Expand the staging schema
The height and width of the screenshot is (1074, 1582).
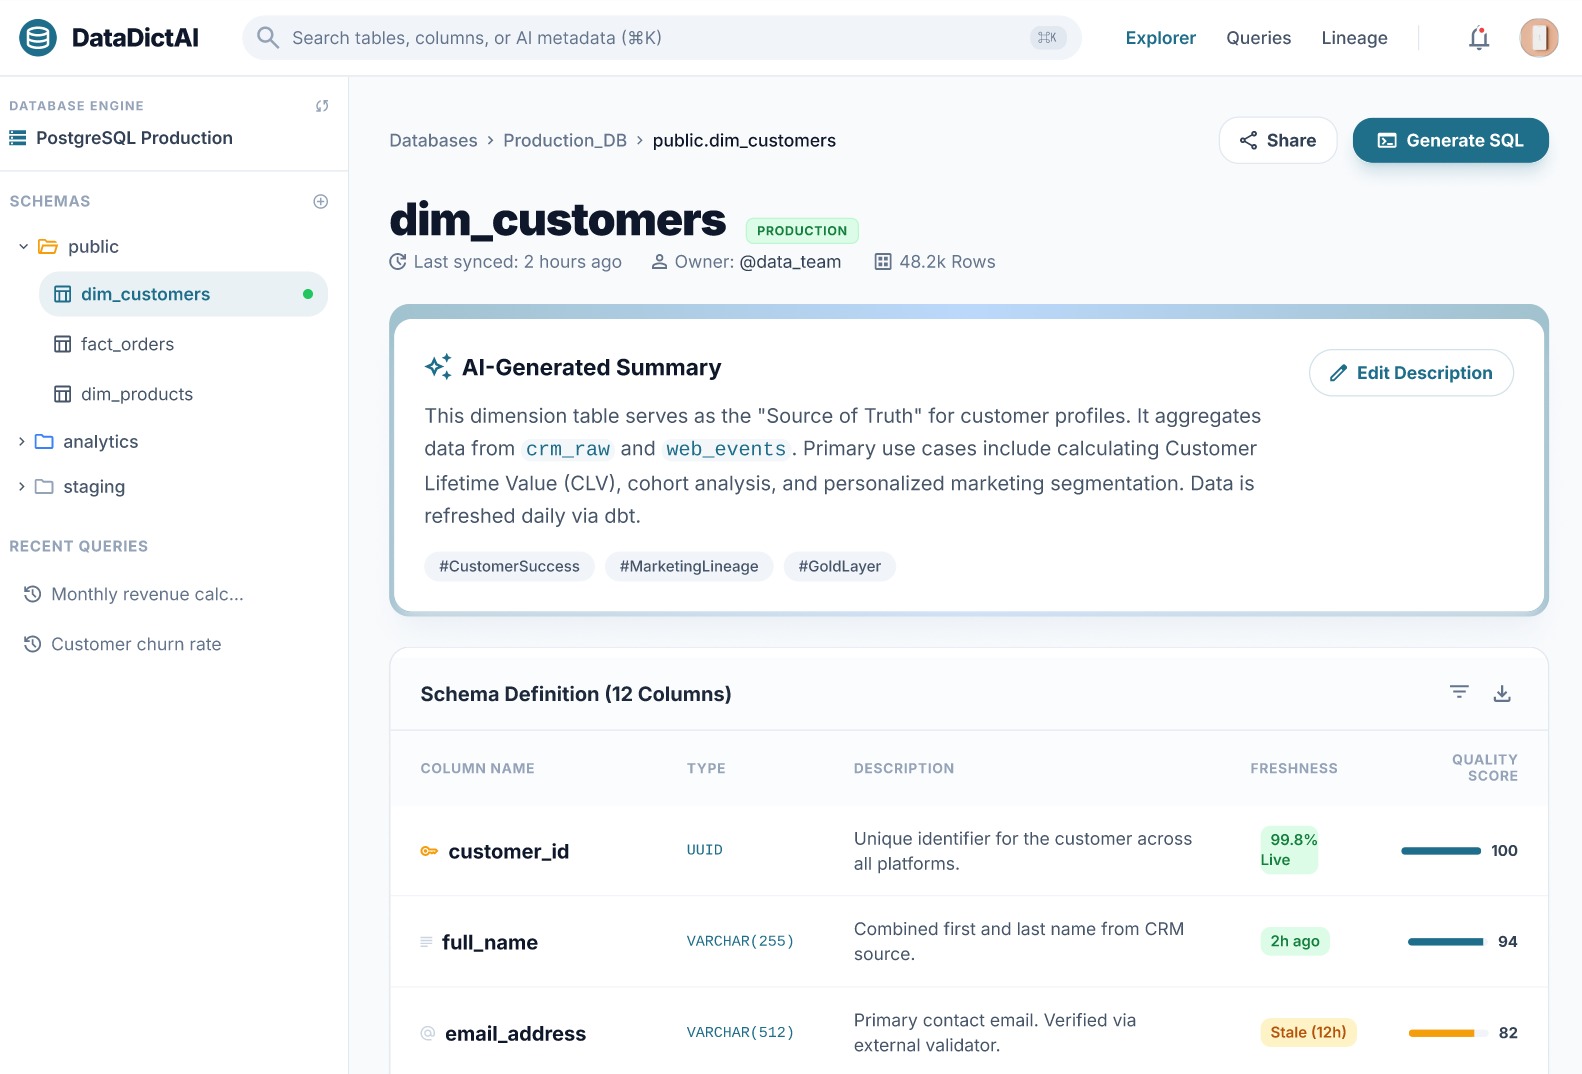pyautogui.click(x=22, y=486)
